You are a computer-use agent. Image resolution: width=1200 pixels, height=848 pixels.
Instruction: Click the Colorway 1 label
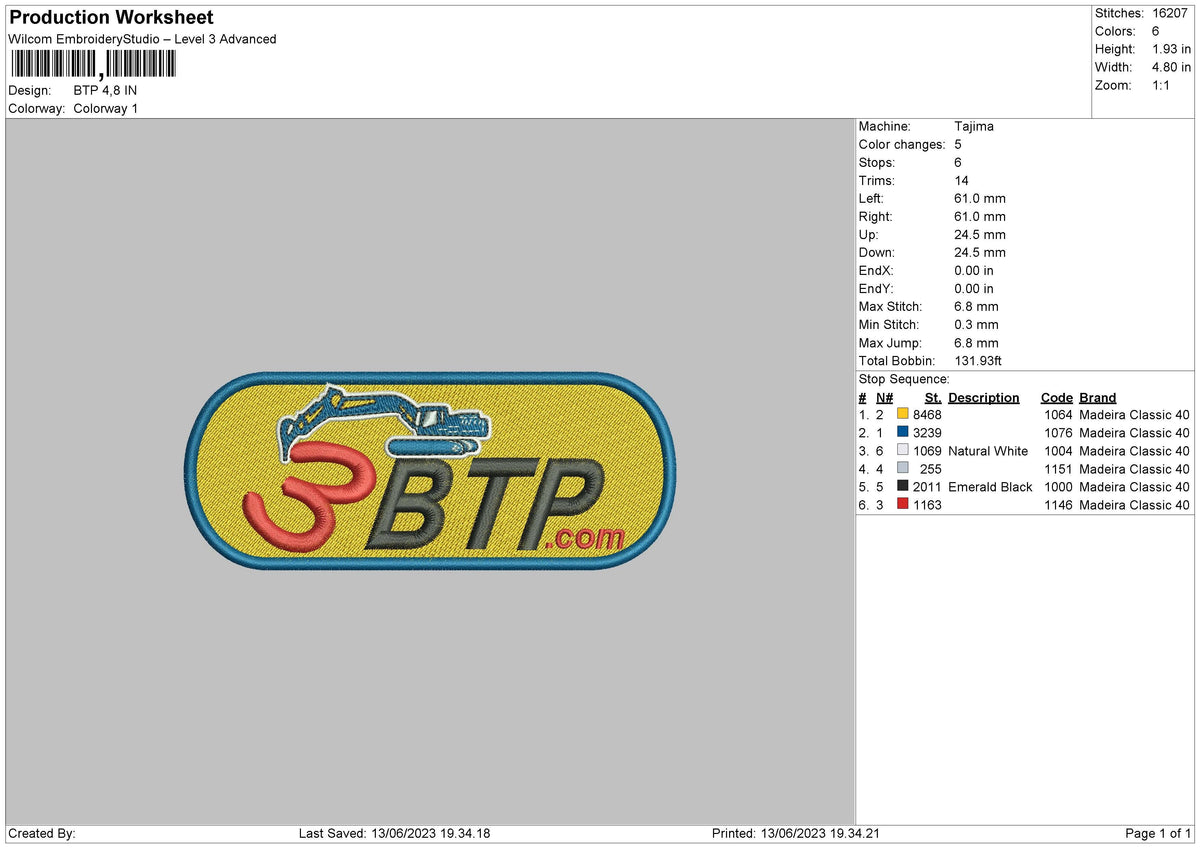point(105,108)
